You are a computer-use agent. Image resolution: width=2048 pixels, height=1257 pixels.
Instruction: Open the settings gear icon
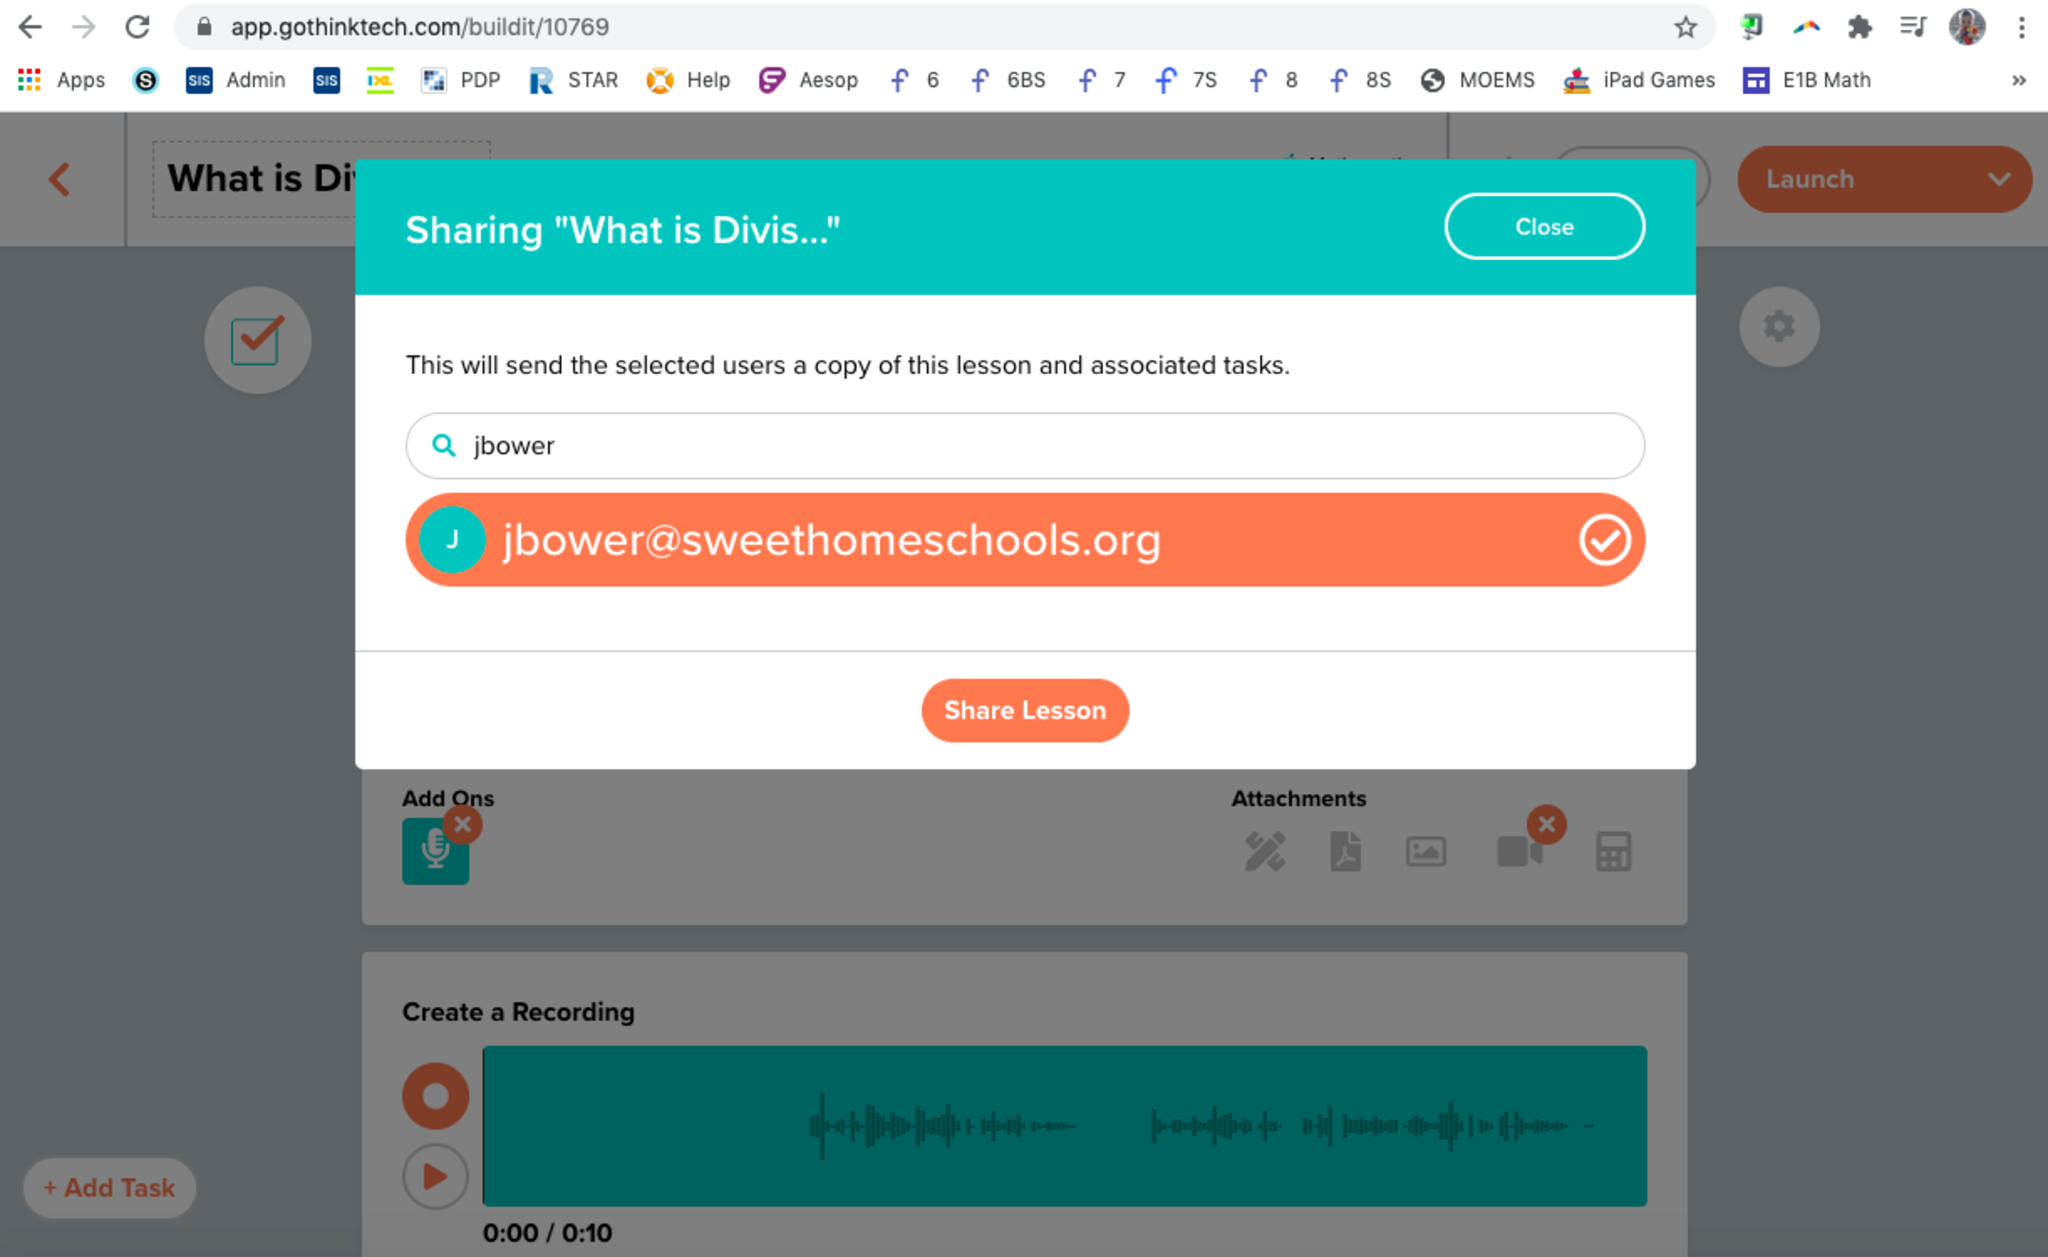pos(1778,327)
